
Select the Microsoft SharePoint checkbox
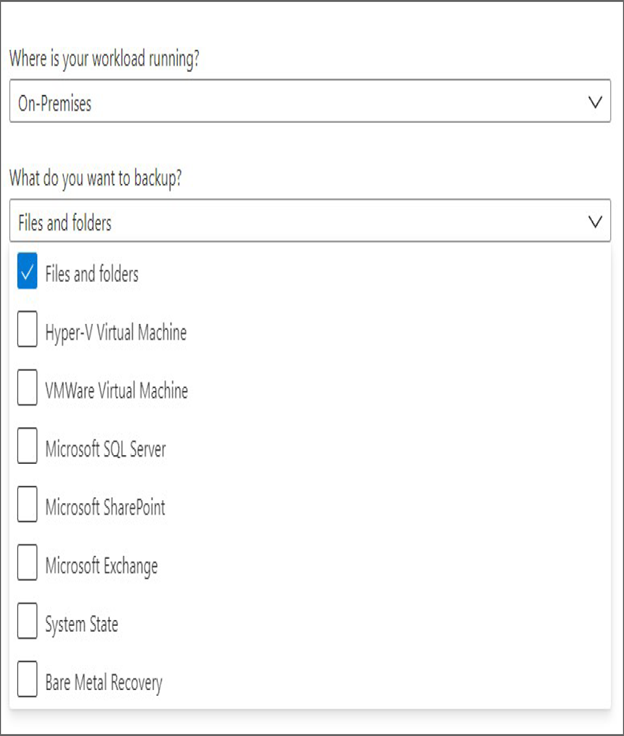tap(27, 504)
